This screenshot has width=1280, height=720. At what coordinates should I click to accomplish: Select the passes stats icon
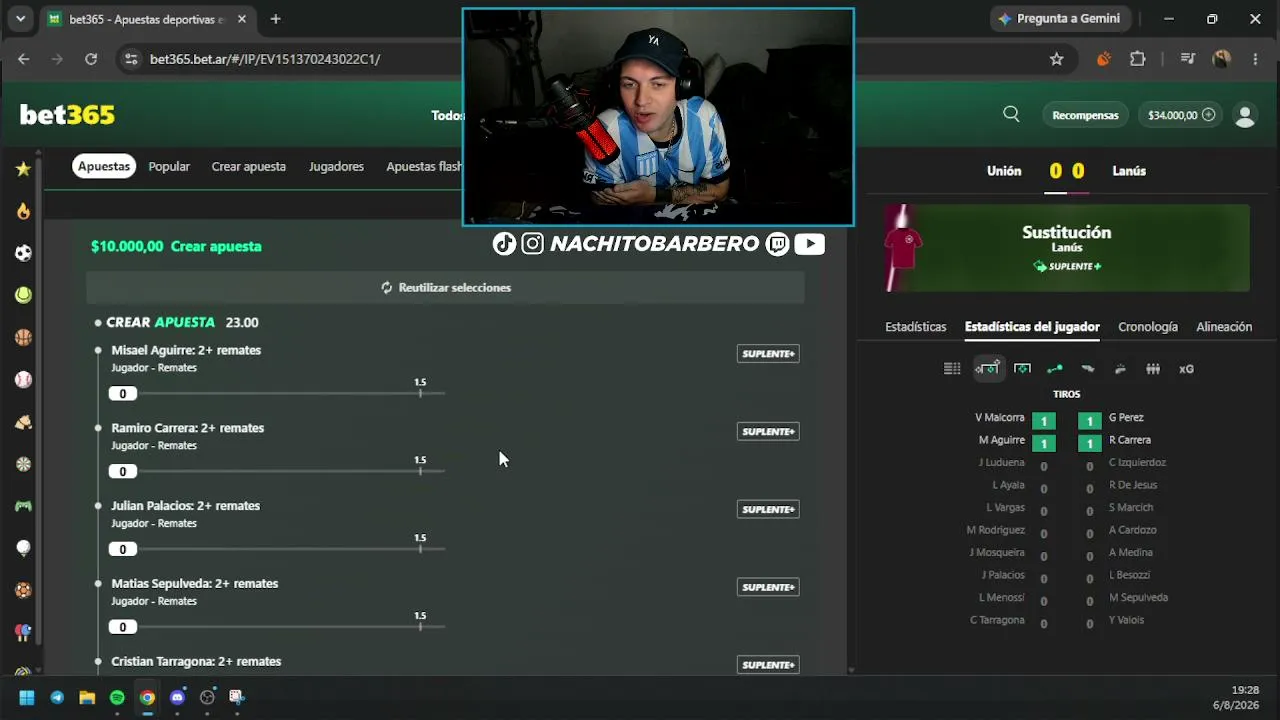(x=1054, y=369)
